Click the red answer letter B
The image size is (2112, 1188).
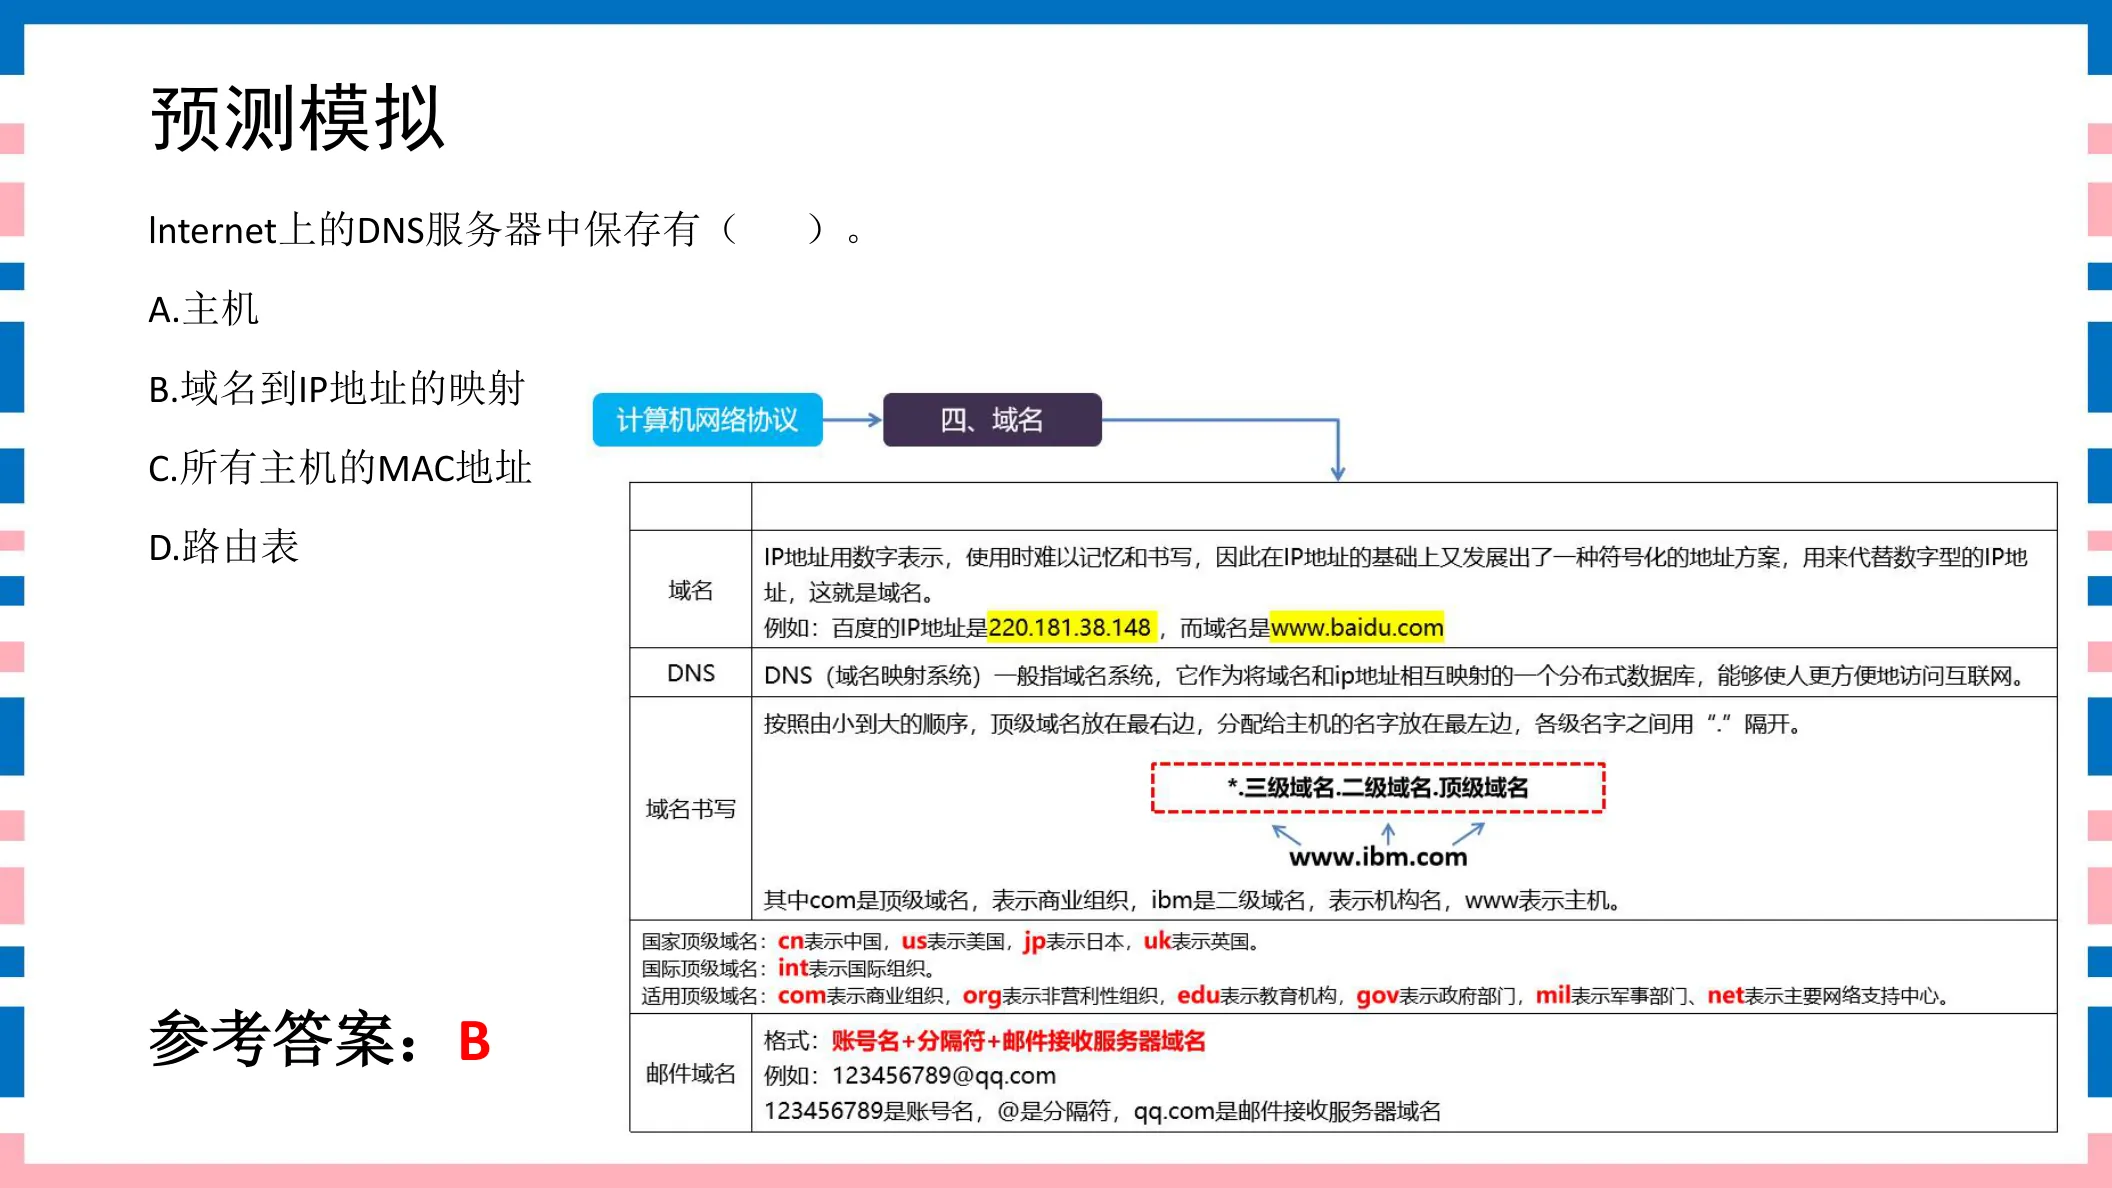[x=474, y=1041]
